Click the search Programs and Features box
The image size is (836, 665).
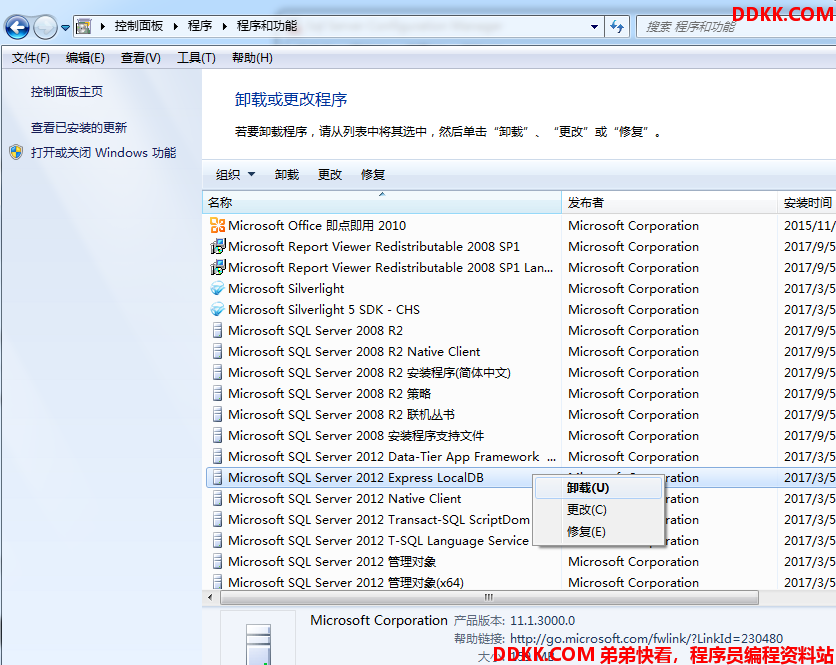pyautogui.click(x=736, y=27)
